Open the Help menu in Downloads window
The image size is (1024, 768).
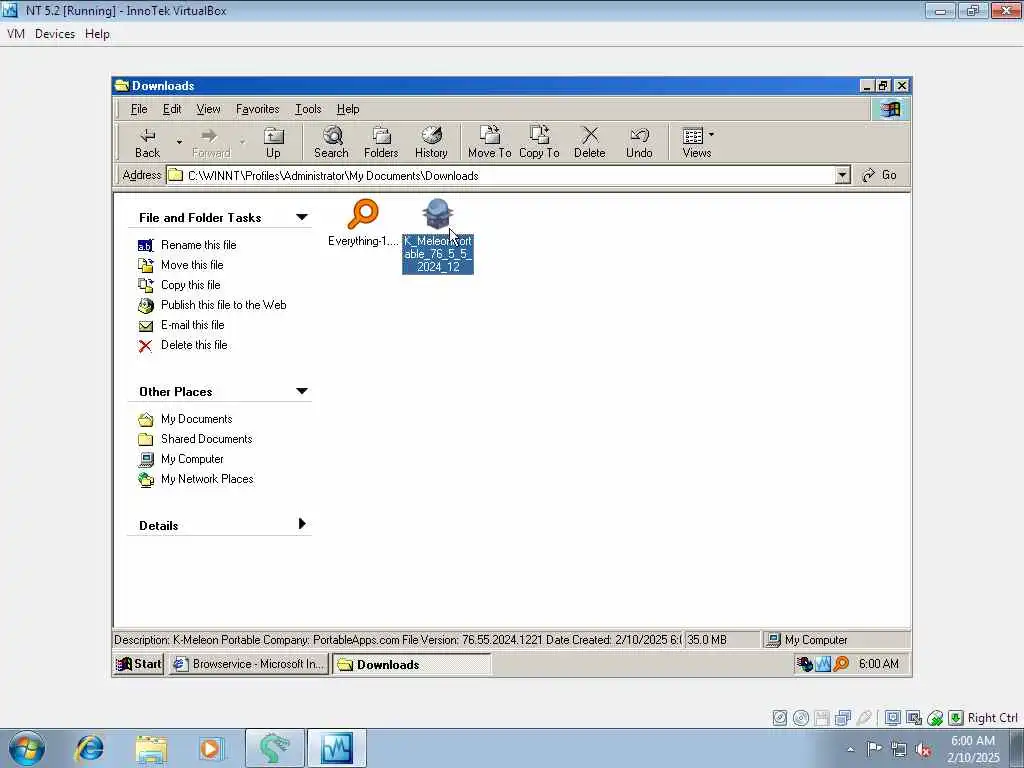click(x=348, y=109)
